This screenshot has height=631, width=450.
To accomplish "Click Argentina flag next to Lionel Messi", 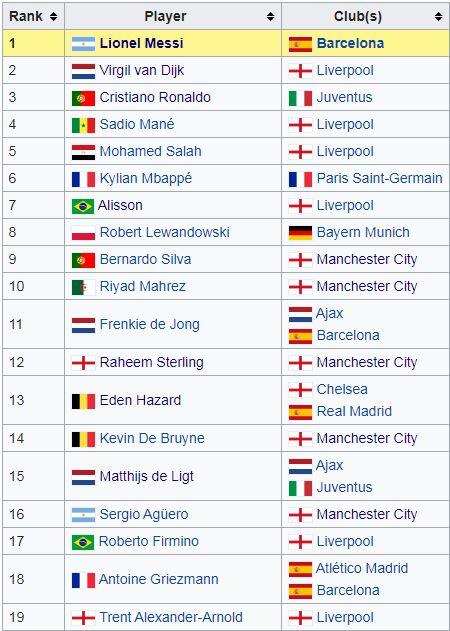I will [83, 44].
